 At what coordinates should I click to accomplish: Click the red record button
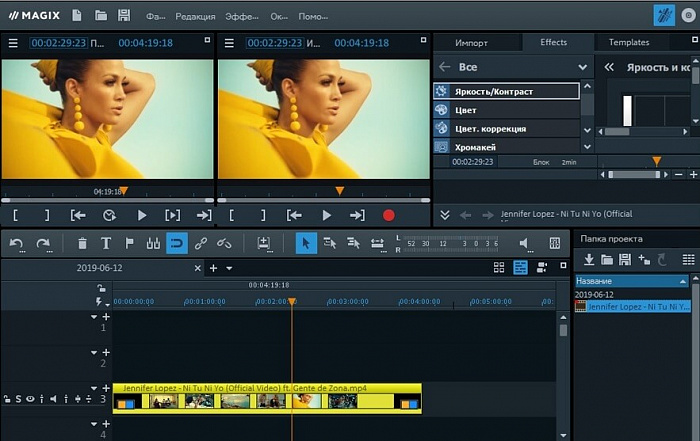tap(389, 215)
